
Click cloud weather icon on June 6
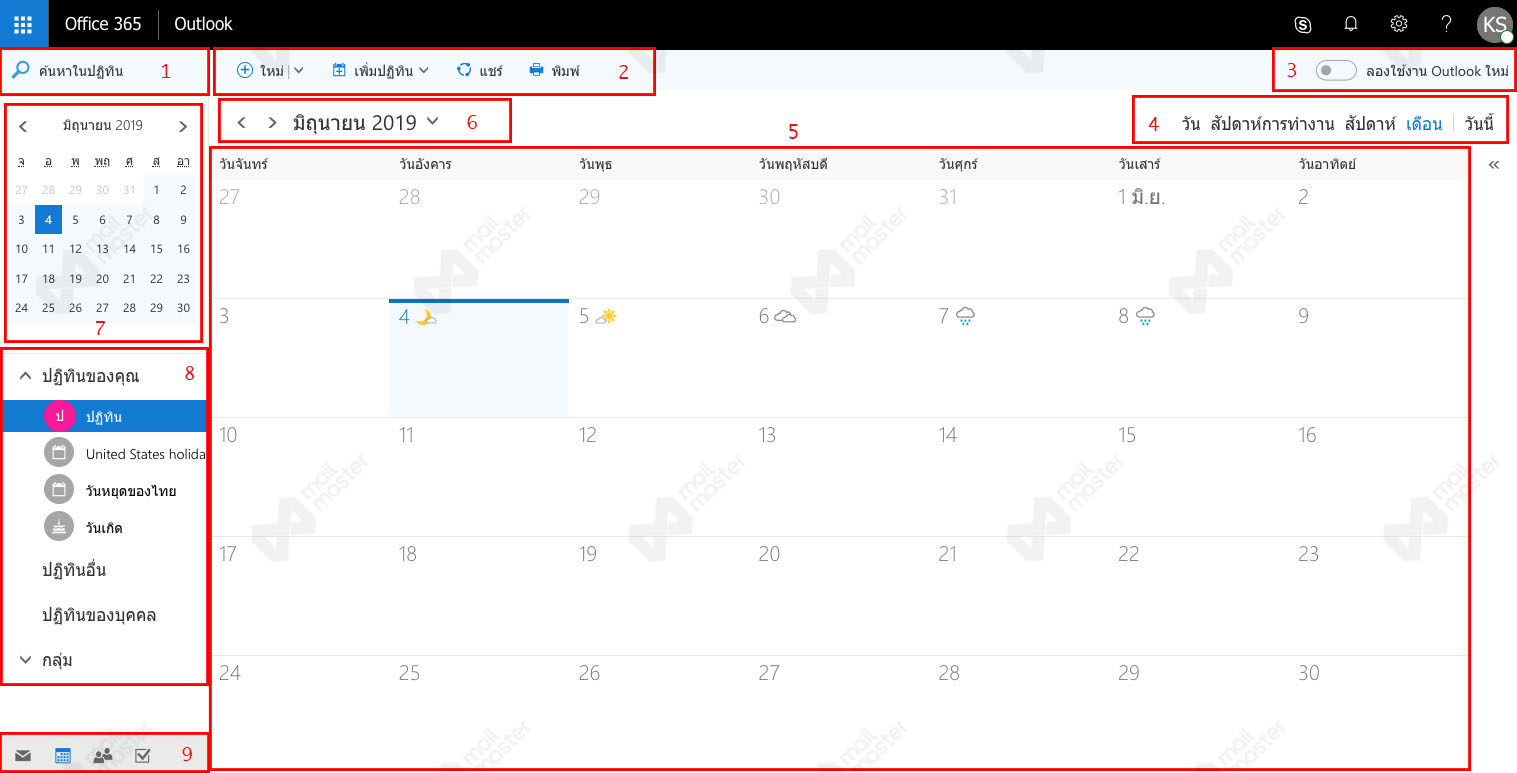tap(785, 316)
